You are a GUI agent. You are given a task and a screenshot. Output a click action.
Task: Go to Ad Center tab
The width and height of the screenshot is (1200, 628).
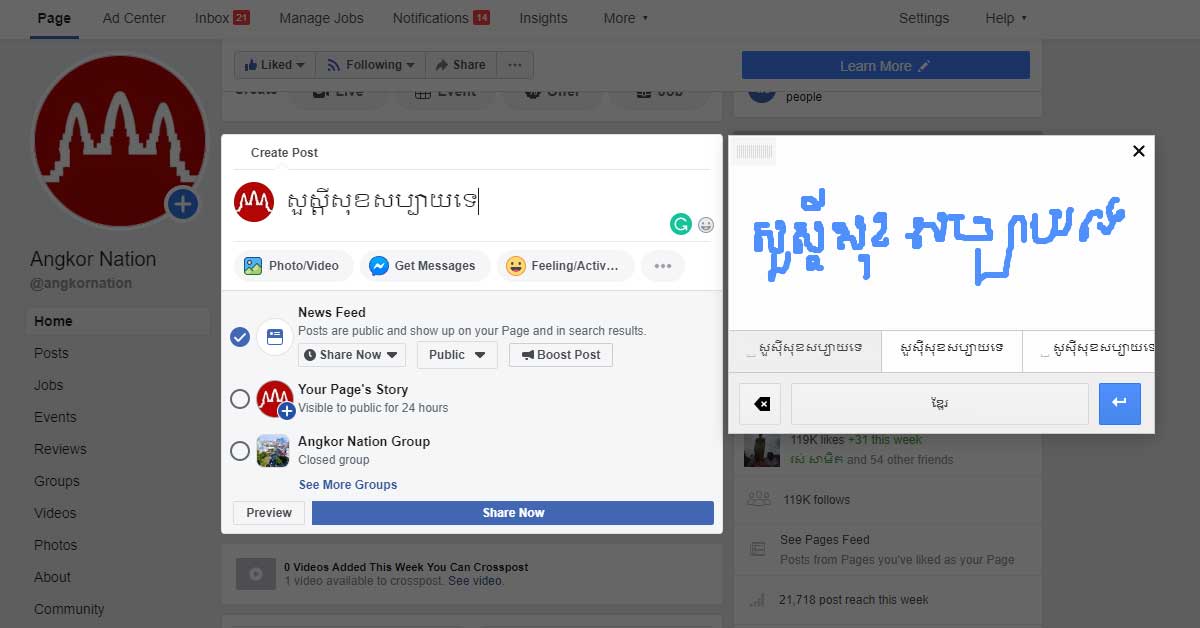[134, 18]
